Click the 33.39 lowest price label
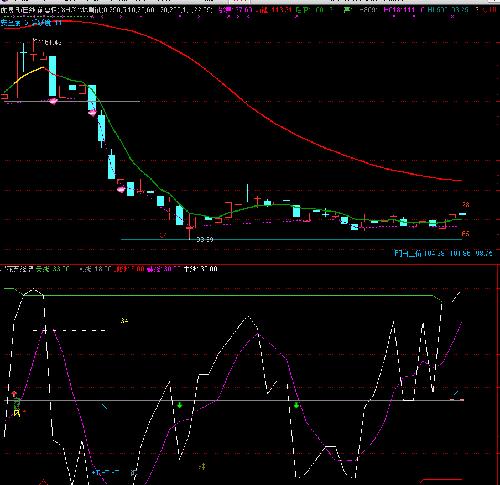The image size is (500, 485). [205, 239]
